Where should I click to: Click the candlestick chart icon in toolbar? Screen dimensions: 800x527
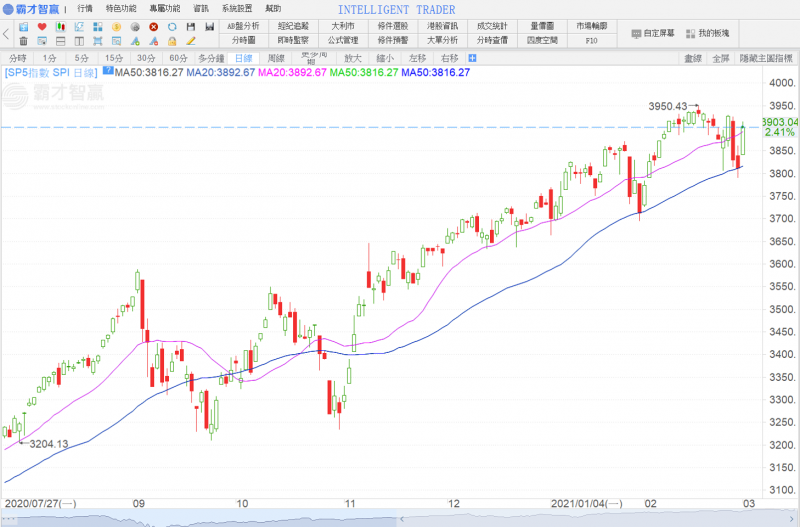61,26
